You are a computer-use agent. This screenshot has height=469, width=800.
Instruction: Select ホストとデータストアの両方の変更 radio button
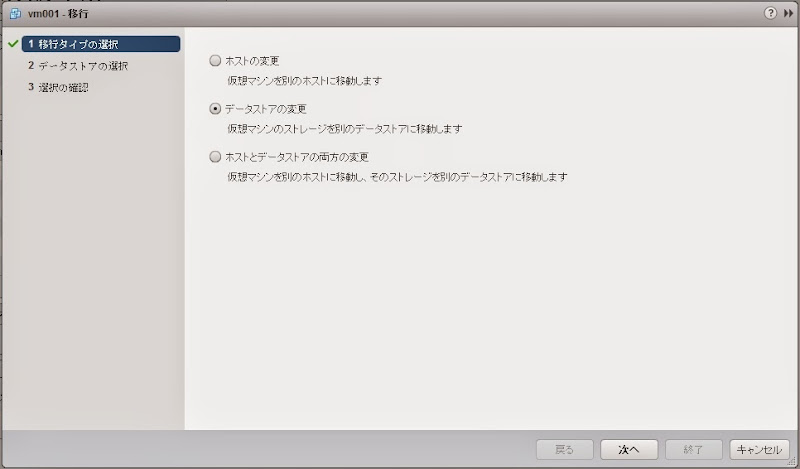tap(215, 157)
